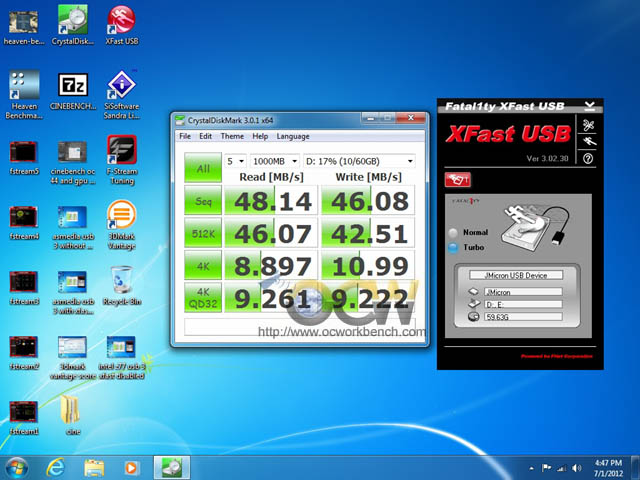Open the Language menu
The height and width of the screenshot is (480, 640).
(293, 136)
